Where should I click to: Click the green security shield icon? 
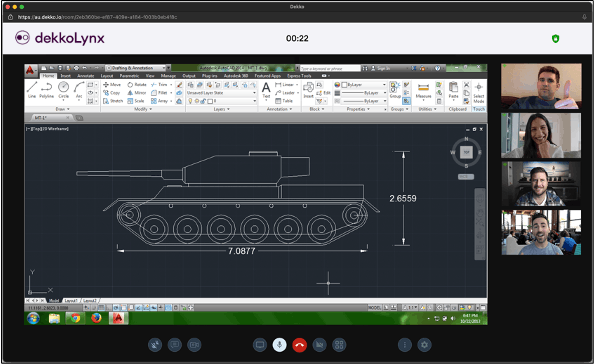point(555,39)
